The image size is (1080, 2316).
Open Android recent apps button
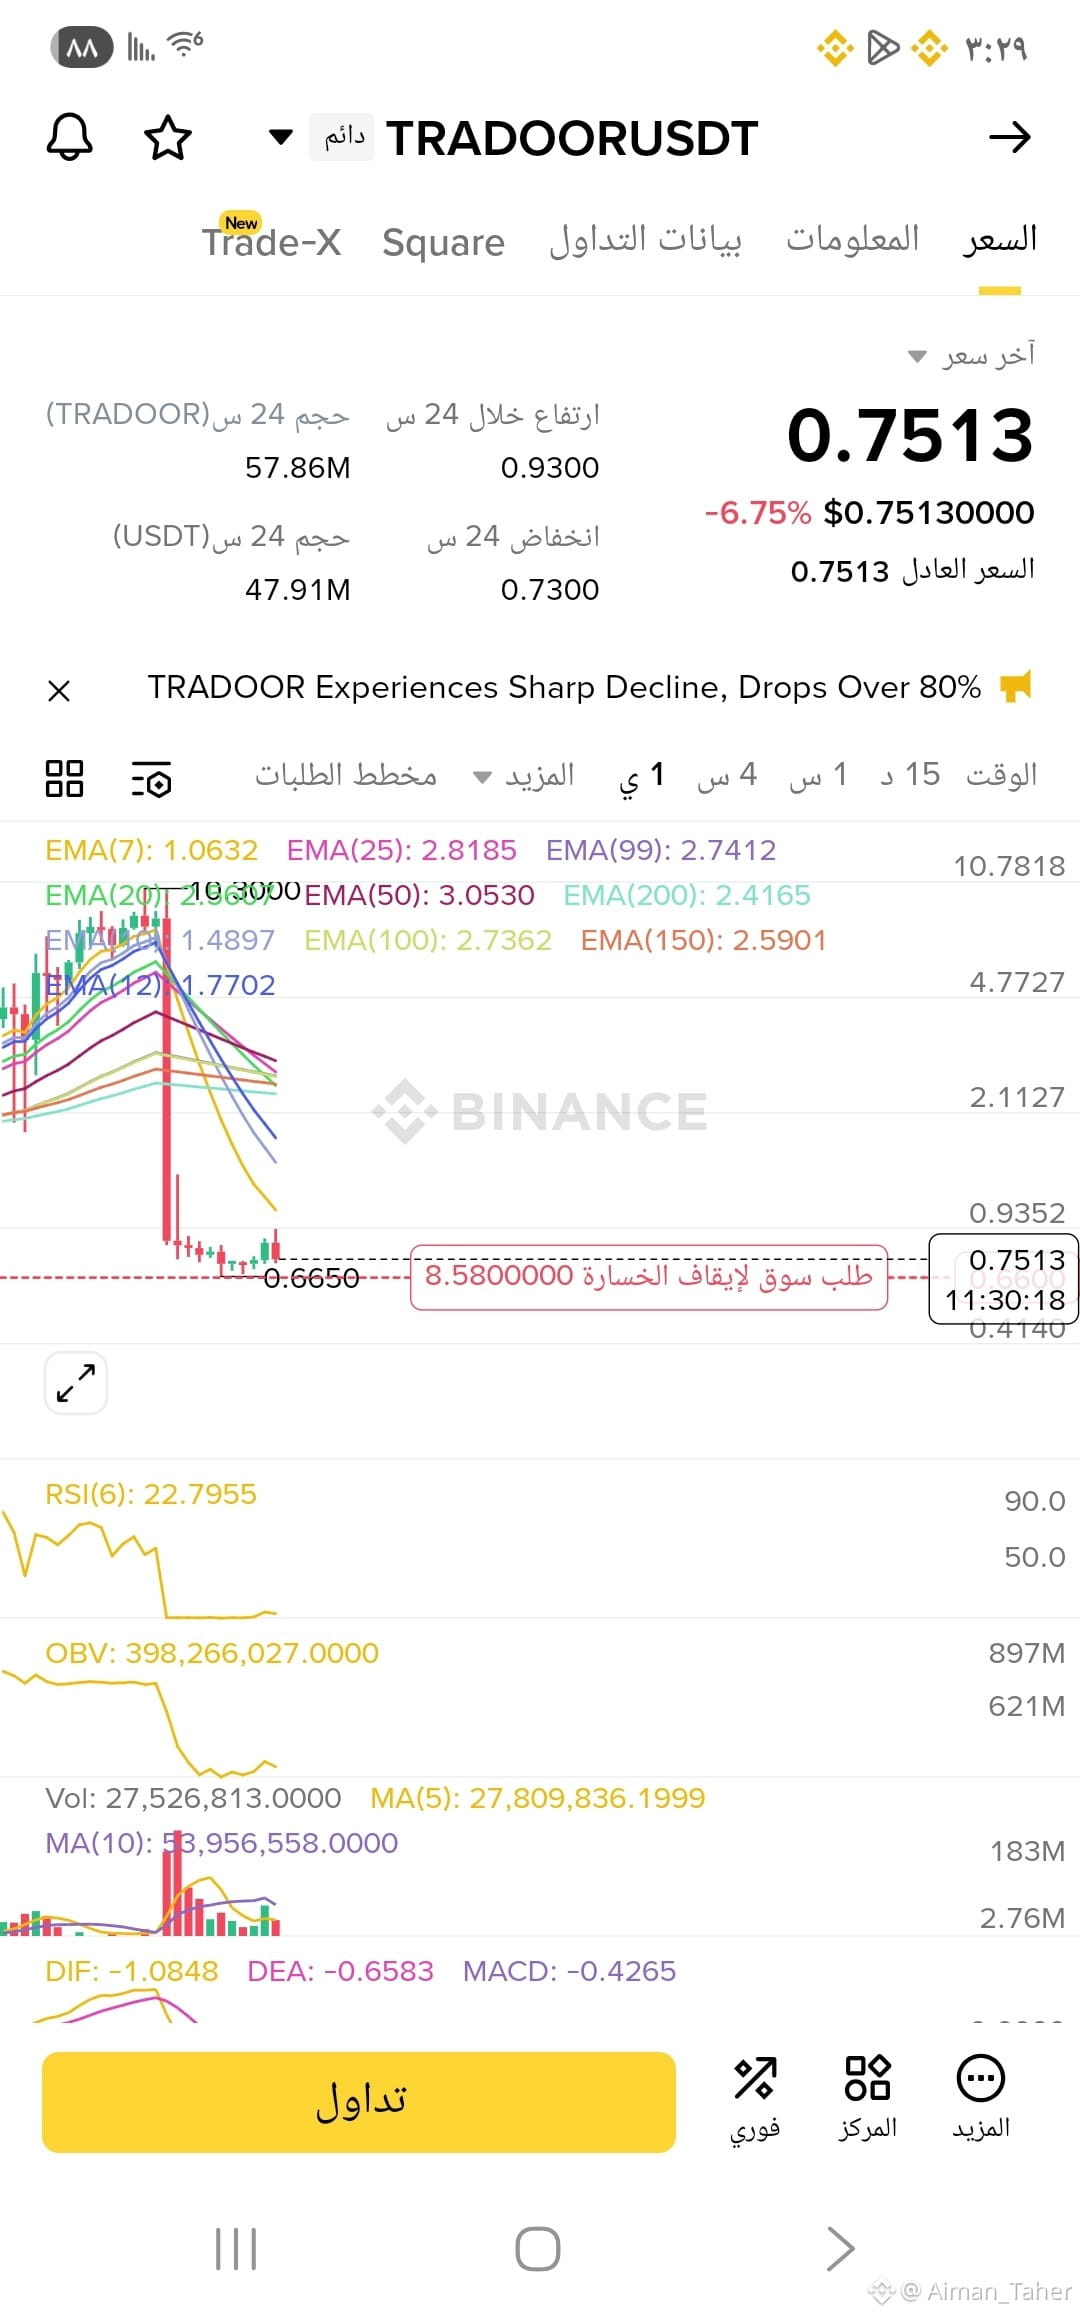pyautogui.click(x=236, y=2249)
